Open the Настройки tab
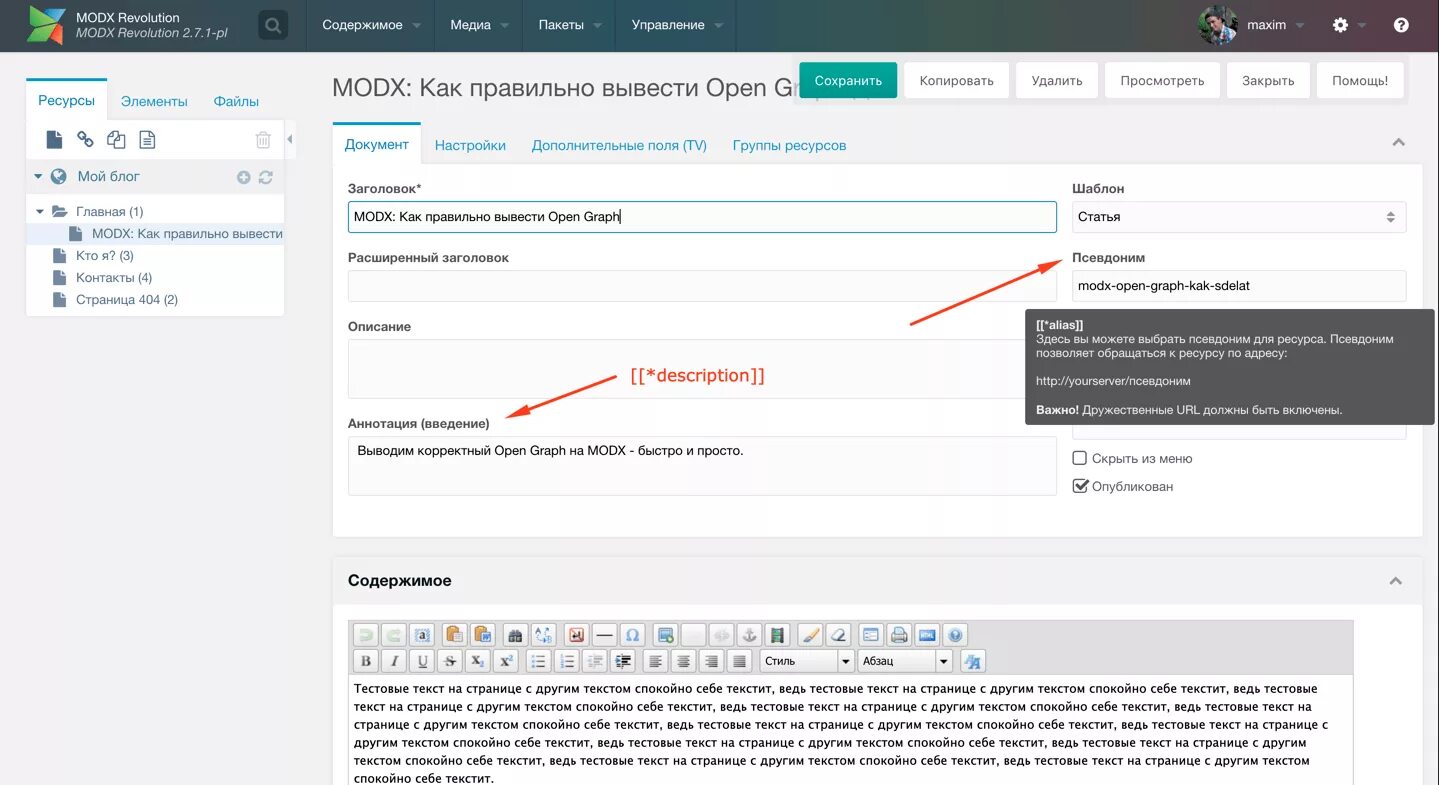 click(470, 145)
